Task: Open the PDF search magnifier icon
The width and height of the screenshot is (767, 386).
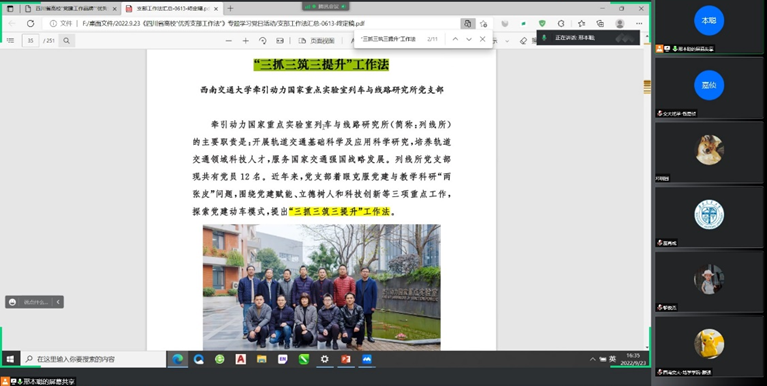Action: 67,41
